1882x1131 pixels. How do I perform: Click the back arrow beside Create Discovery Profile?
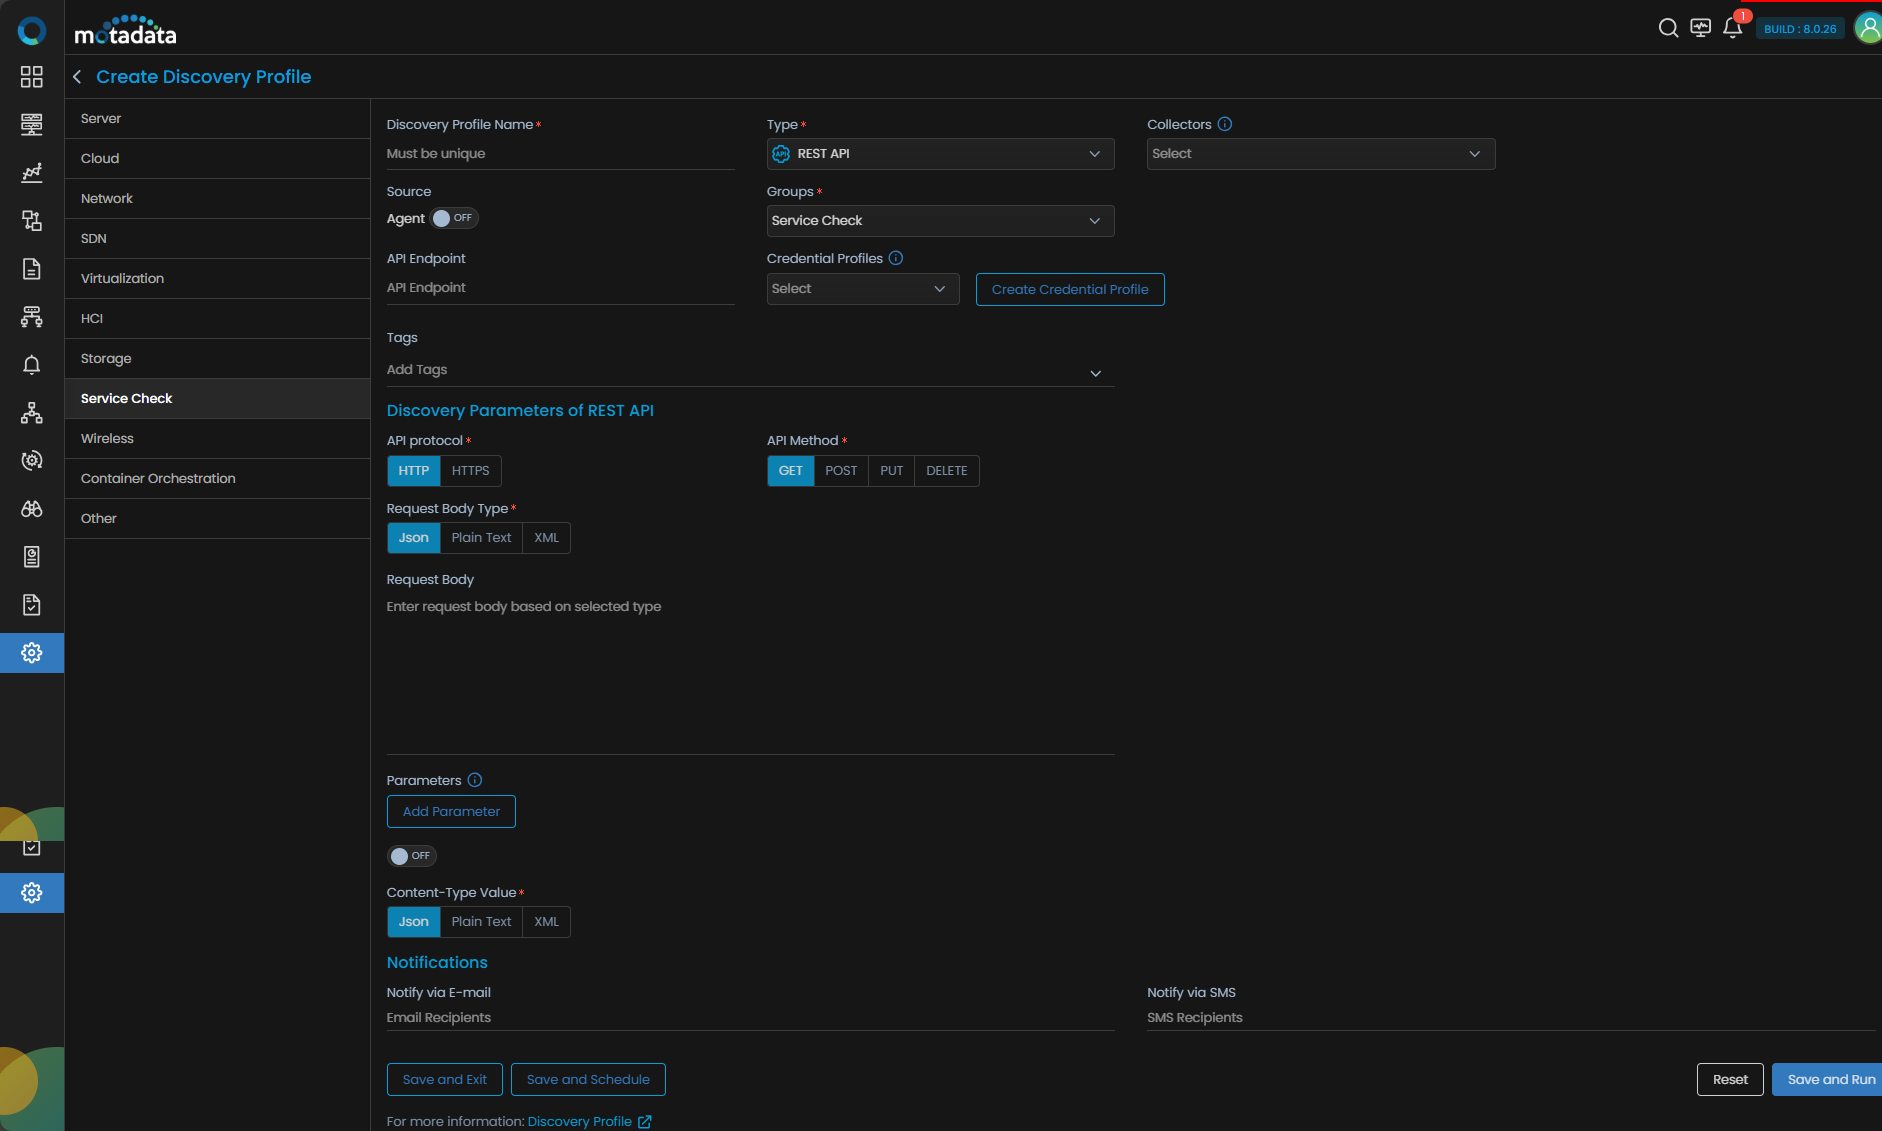(77, 77)
